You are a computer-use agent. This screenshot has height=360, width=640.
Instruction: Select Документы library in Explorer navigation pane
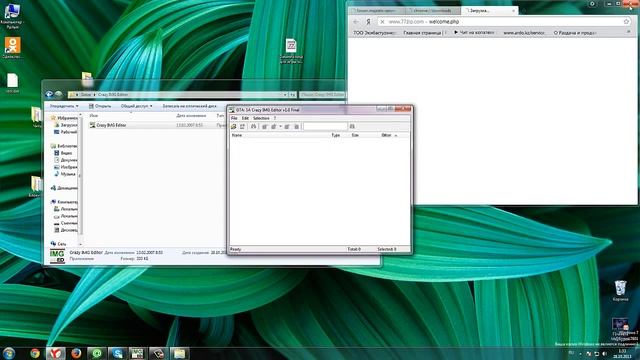coord(66,160)
